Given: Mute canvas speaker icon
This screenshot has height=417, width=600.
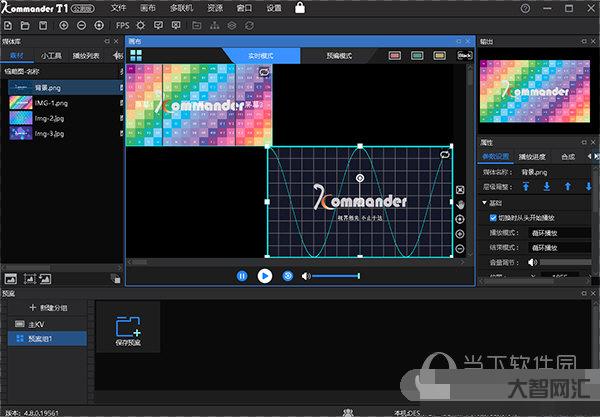Looking at the screenshot, I should [305, 276].
